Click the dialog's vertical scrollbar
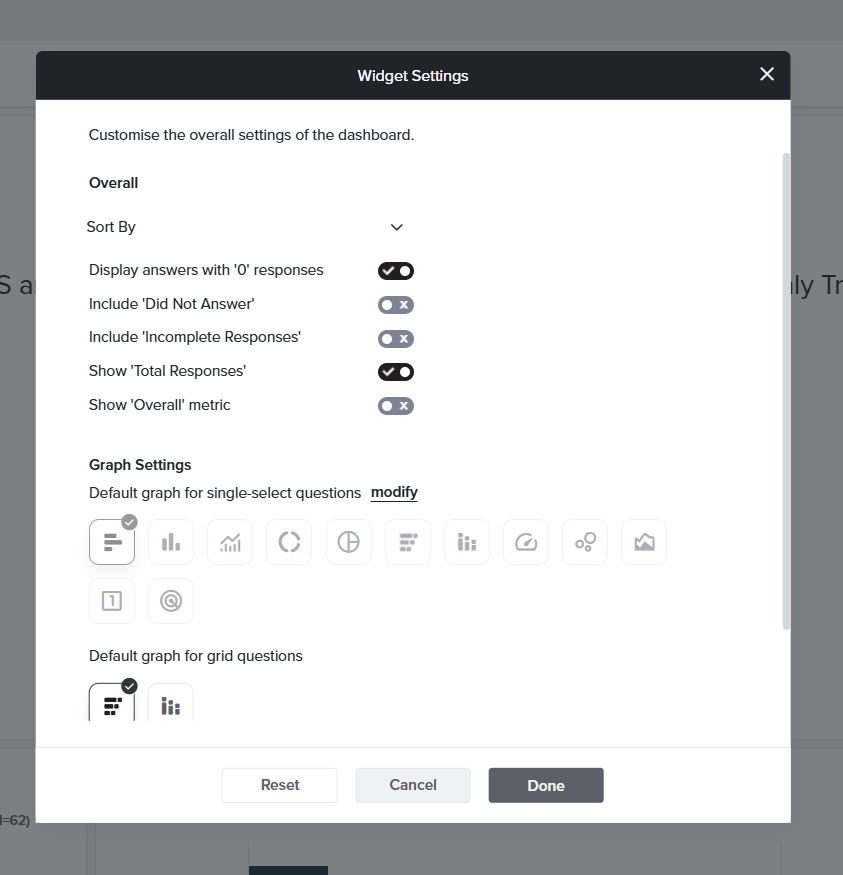This screenshot has height=875, width=843. [x=786, y=391]
